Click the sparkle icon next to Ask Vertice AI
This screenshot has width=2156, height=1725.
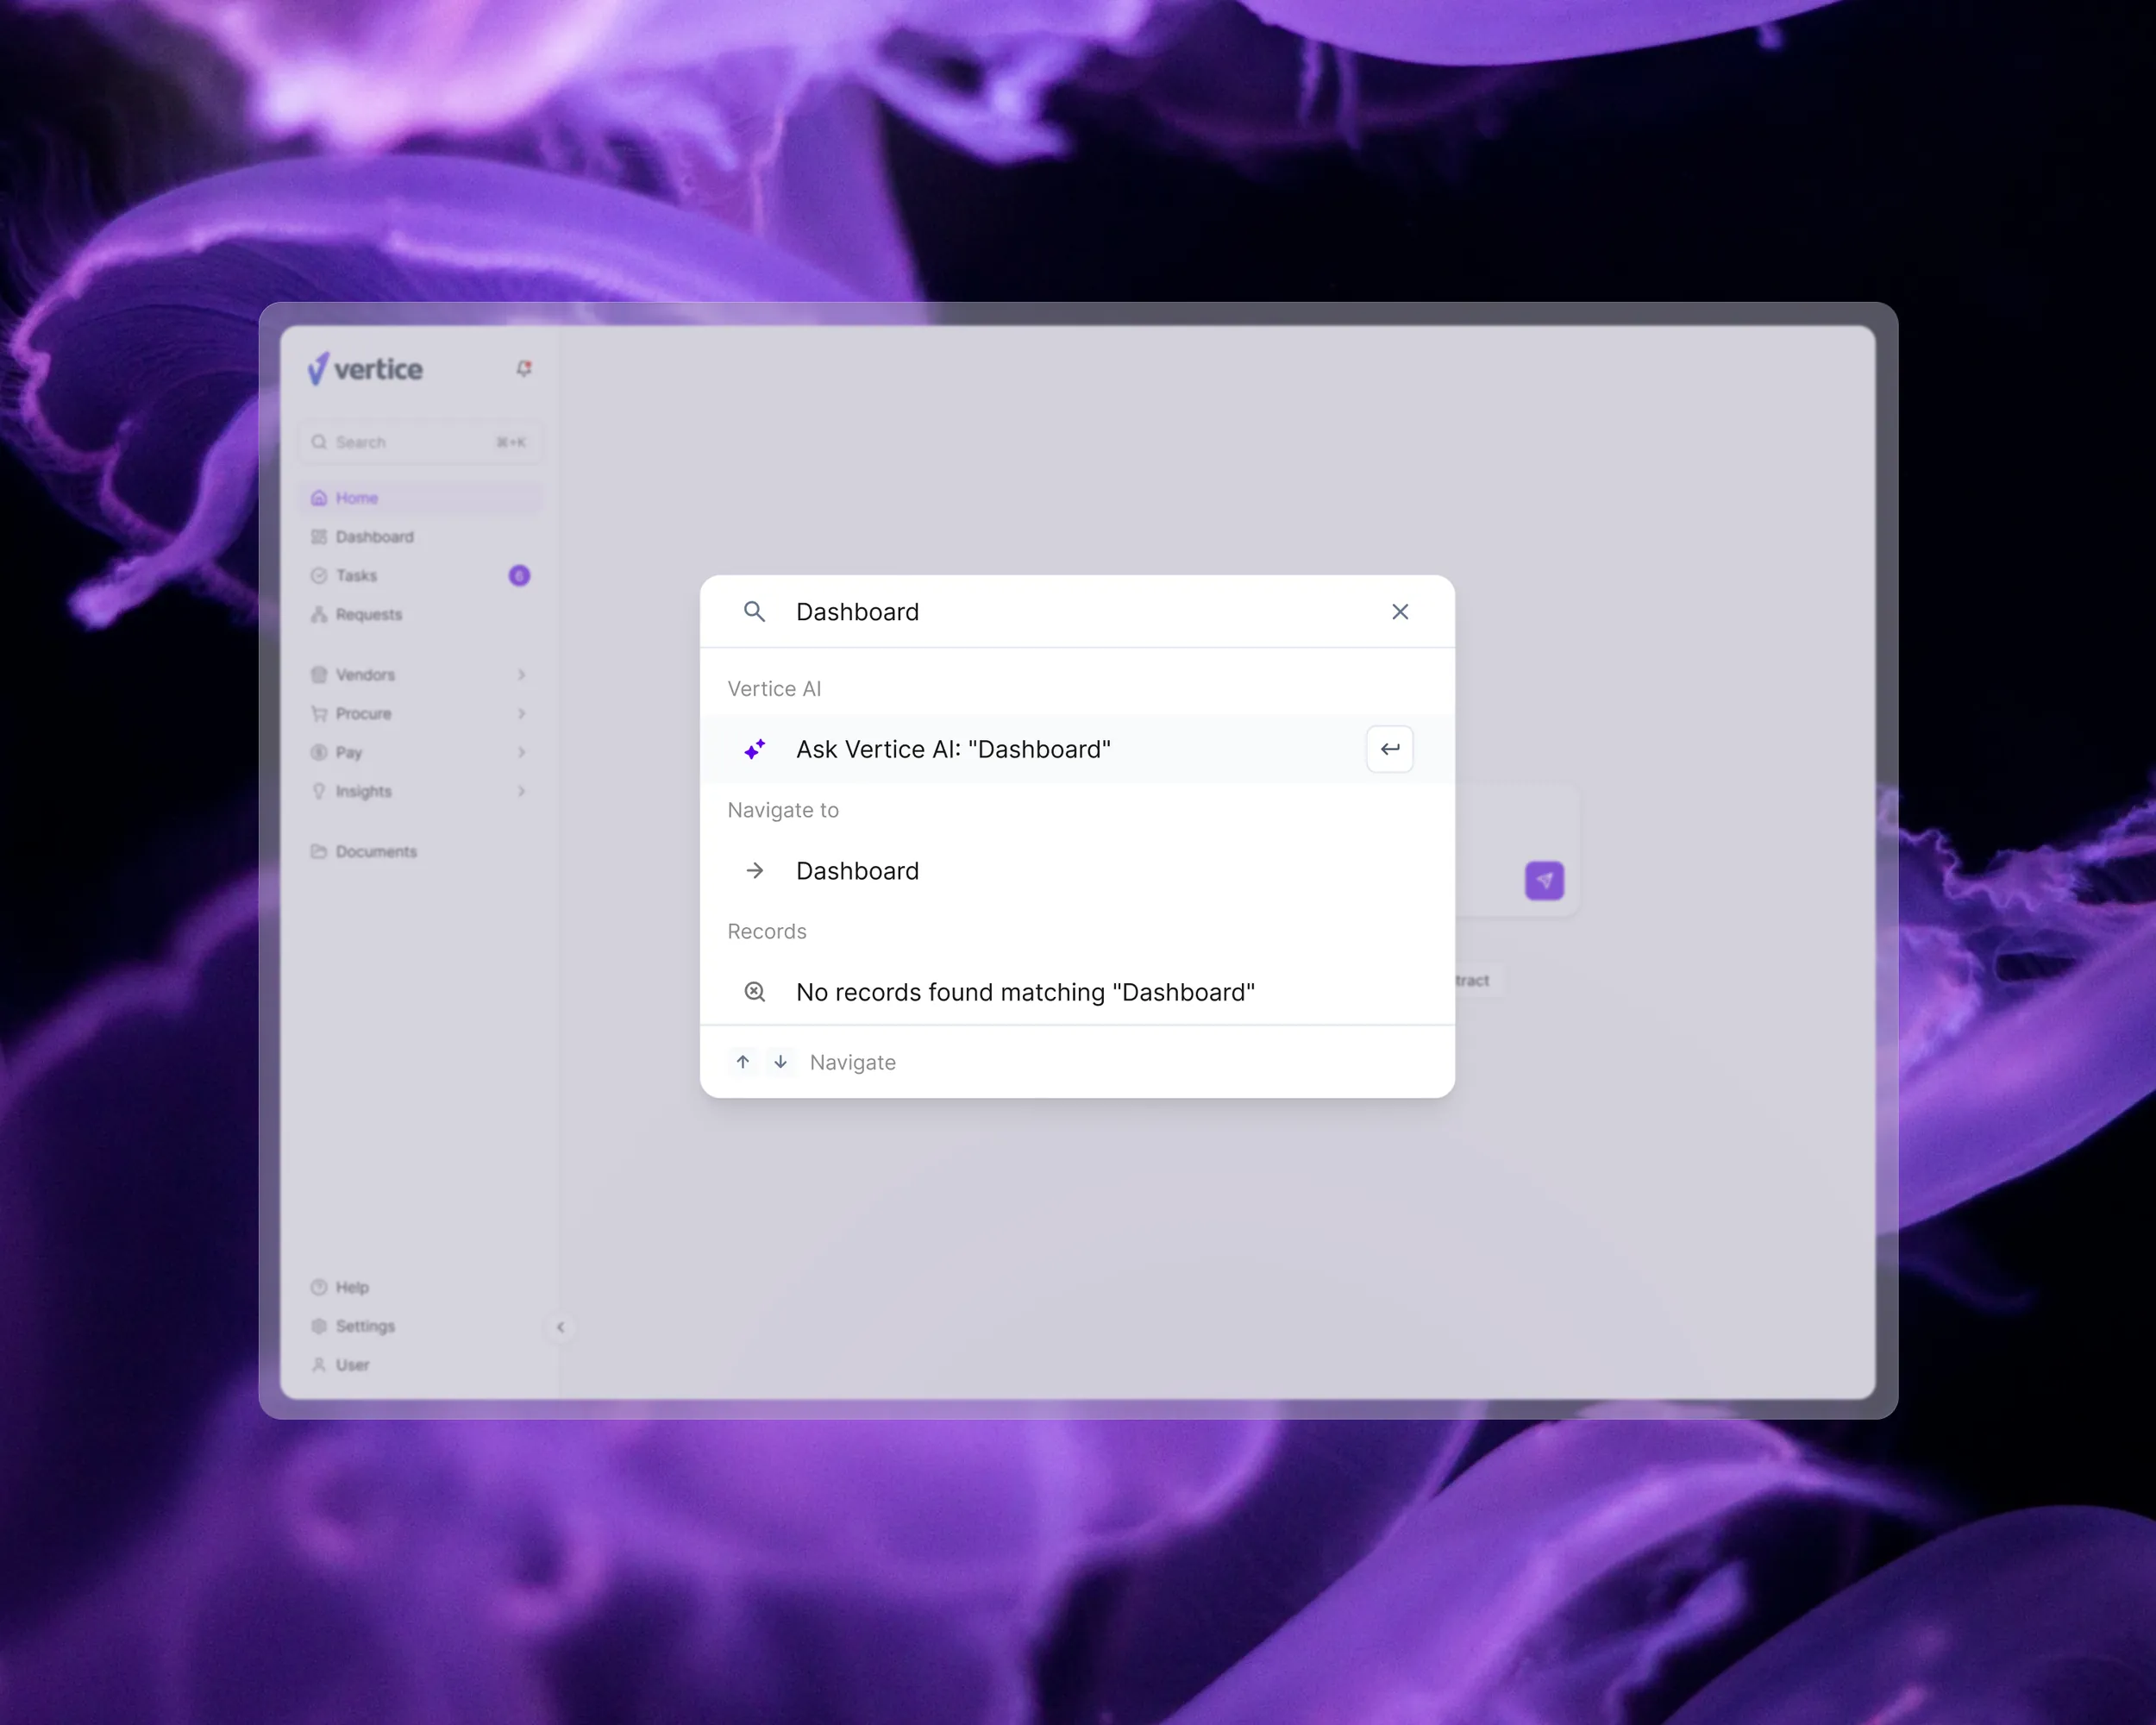click(755, 749)
